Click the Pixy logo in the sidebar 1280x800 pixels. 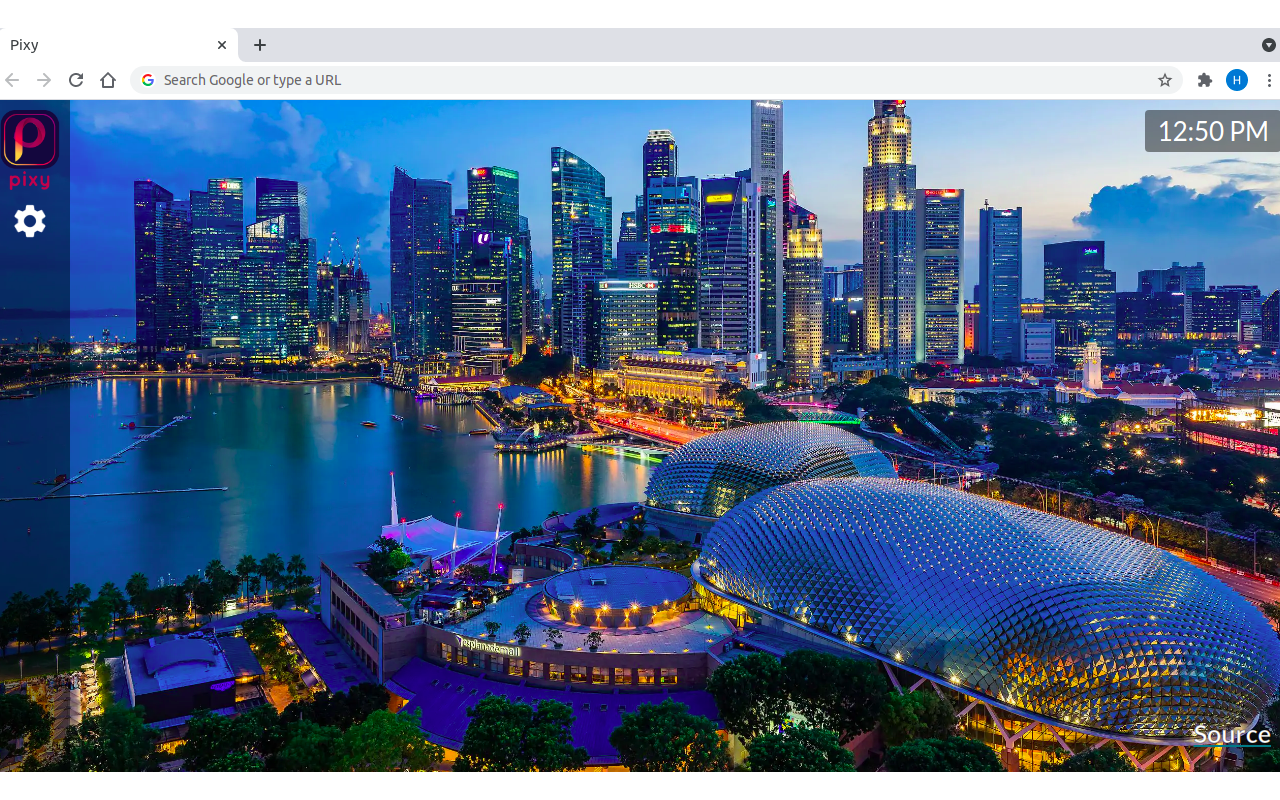[x=30, y=138]
